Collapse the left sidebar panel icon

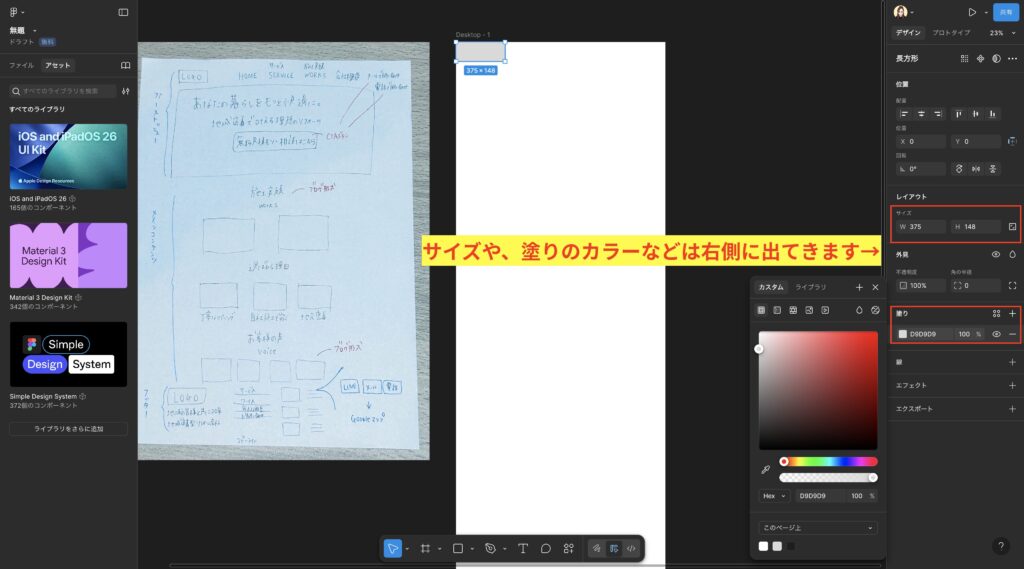click(x=123, y=12)
